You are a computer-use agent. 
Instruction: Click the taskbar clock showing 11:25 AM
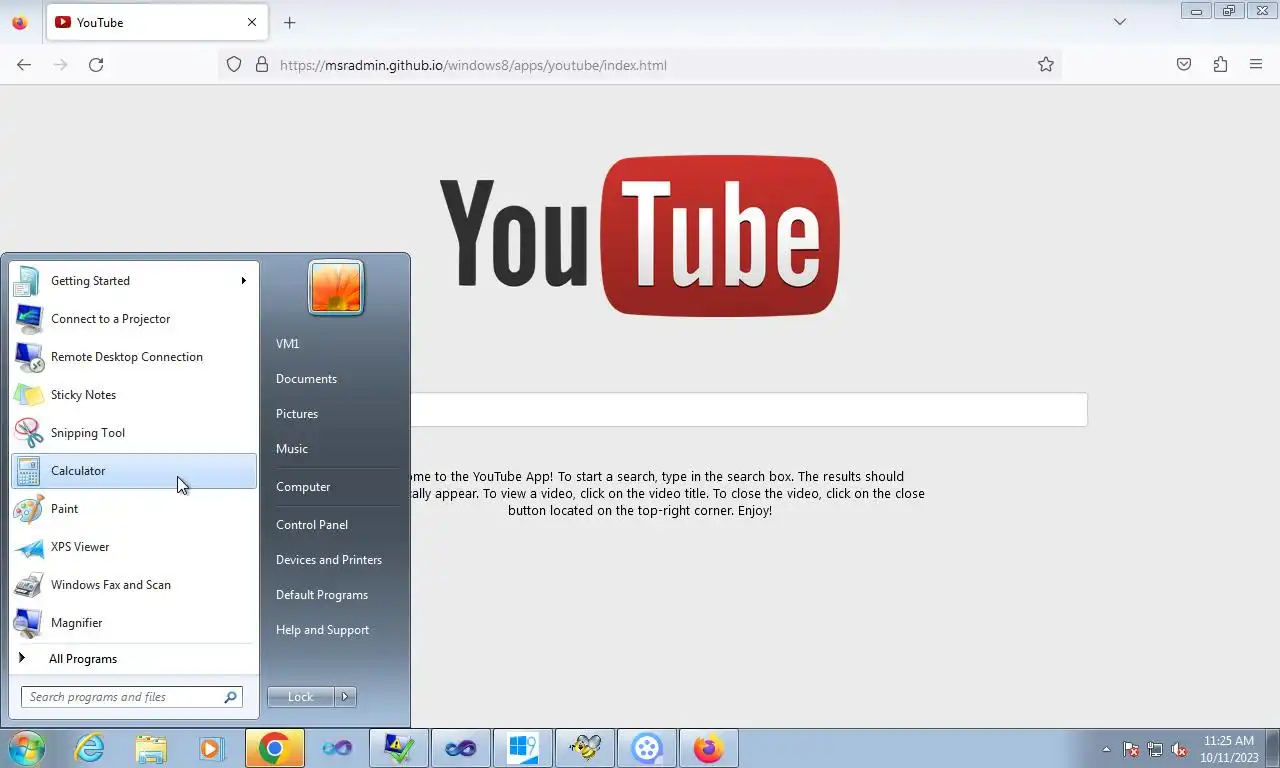(1229, 749)
